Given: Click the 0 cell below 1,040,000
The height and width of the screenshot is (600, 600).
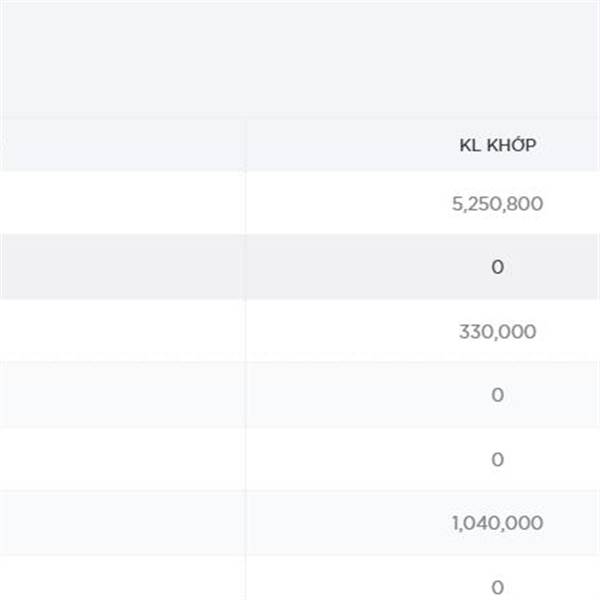Looking at the screenshot, I should click(x=497, y=586).
